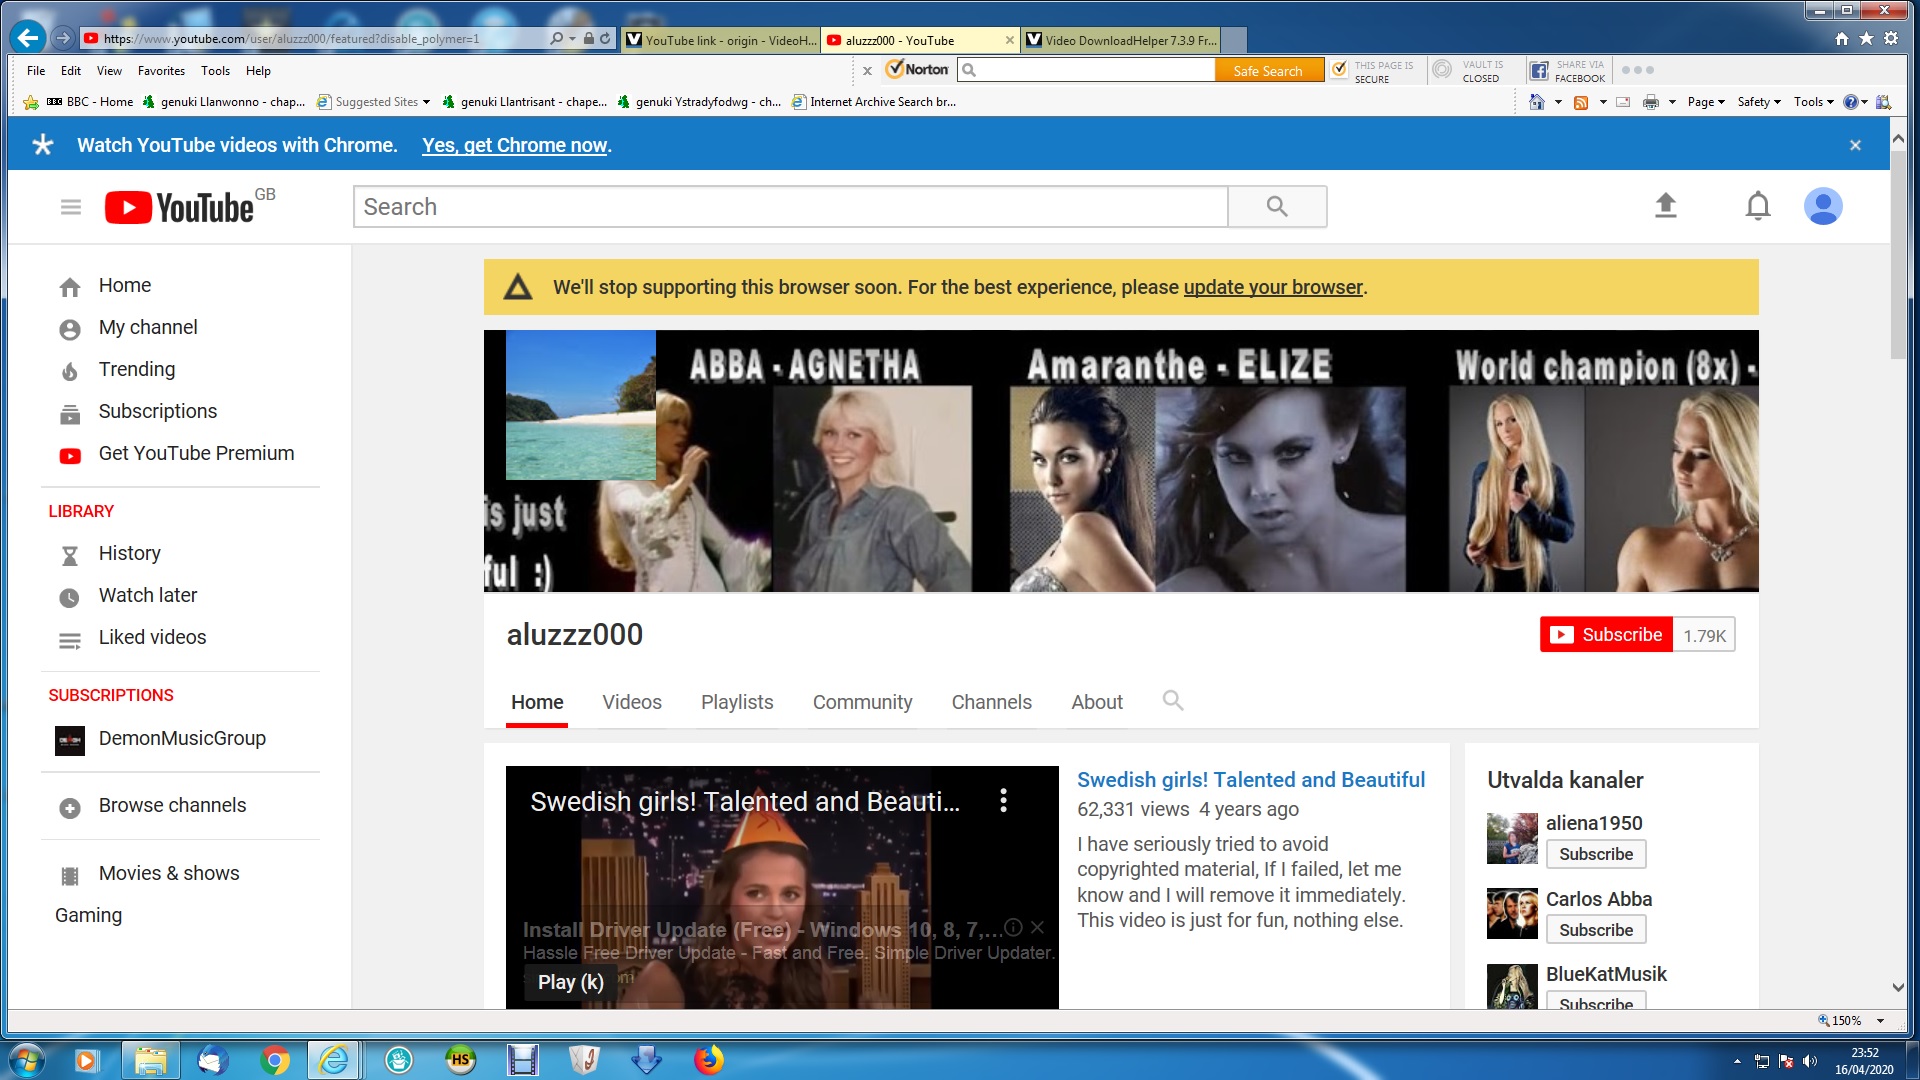The image size is (1920, 1080).
Task: Switch to the Playlists channel tab
Action: 737,702
